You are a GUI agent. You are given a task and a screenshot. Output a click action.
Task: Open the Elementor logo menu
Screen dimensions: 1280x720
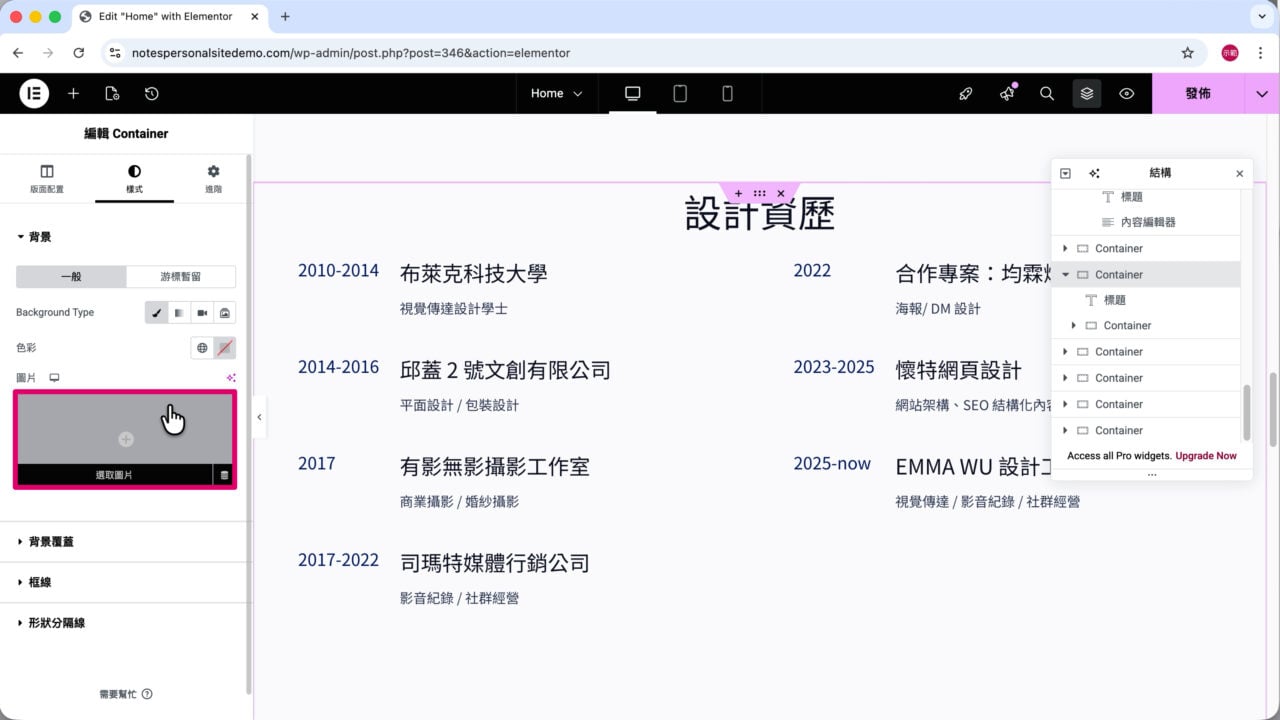(x=34, y=93)
